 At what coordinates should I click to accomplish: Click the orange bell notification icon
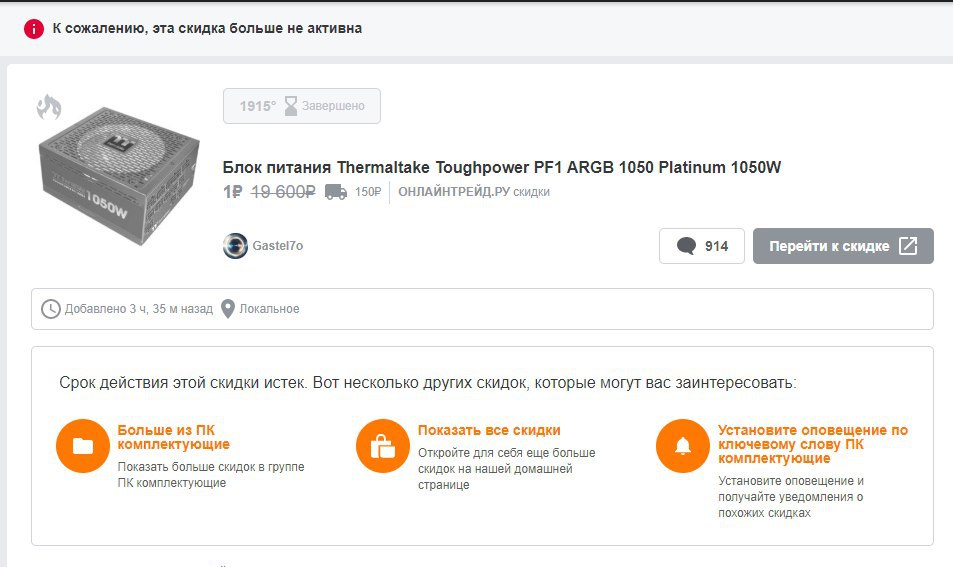coord(683,446)
